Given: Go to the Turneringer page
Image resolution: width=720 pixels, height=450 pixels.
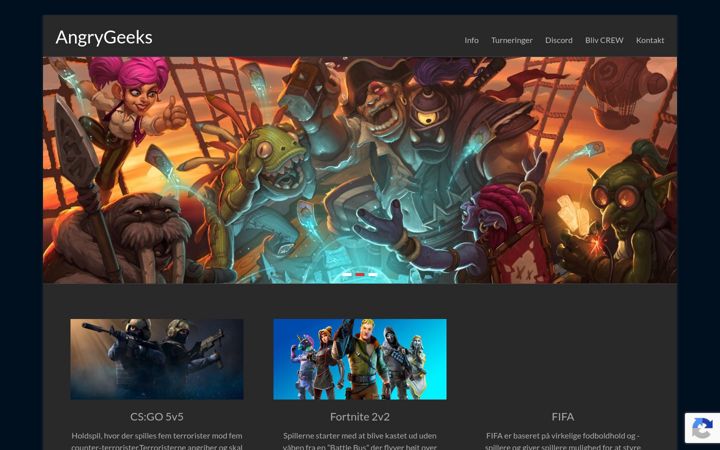Looking at the screenshot, I should point(512,40).
